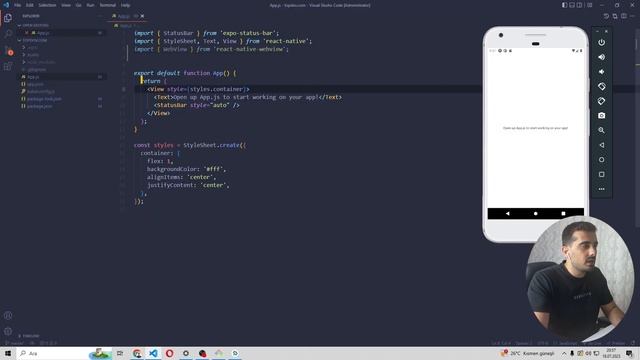Open the Manage gear in activity bar

tap(8, 331)
